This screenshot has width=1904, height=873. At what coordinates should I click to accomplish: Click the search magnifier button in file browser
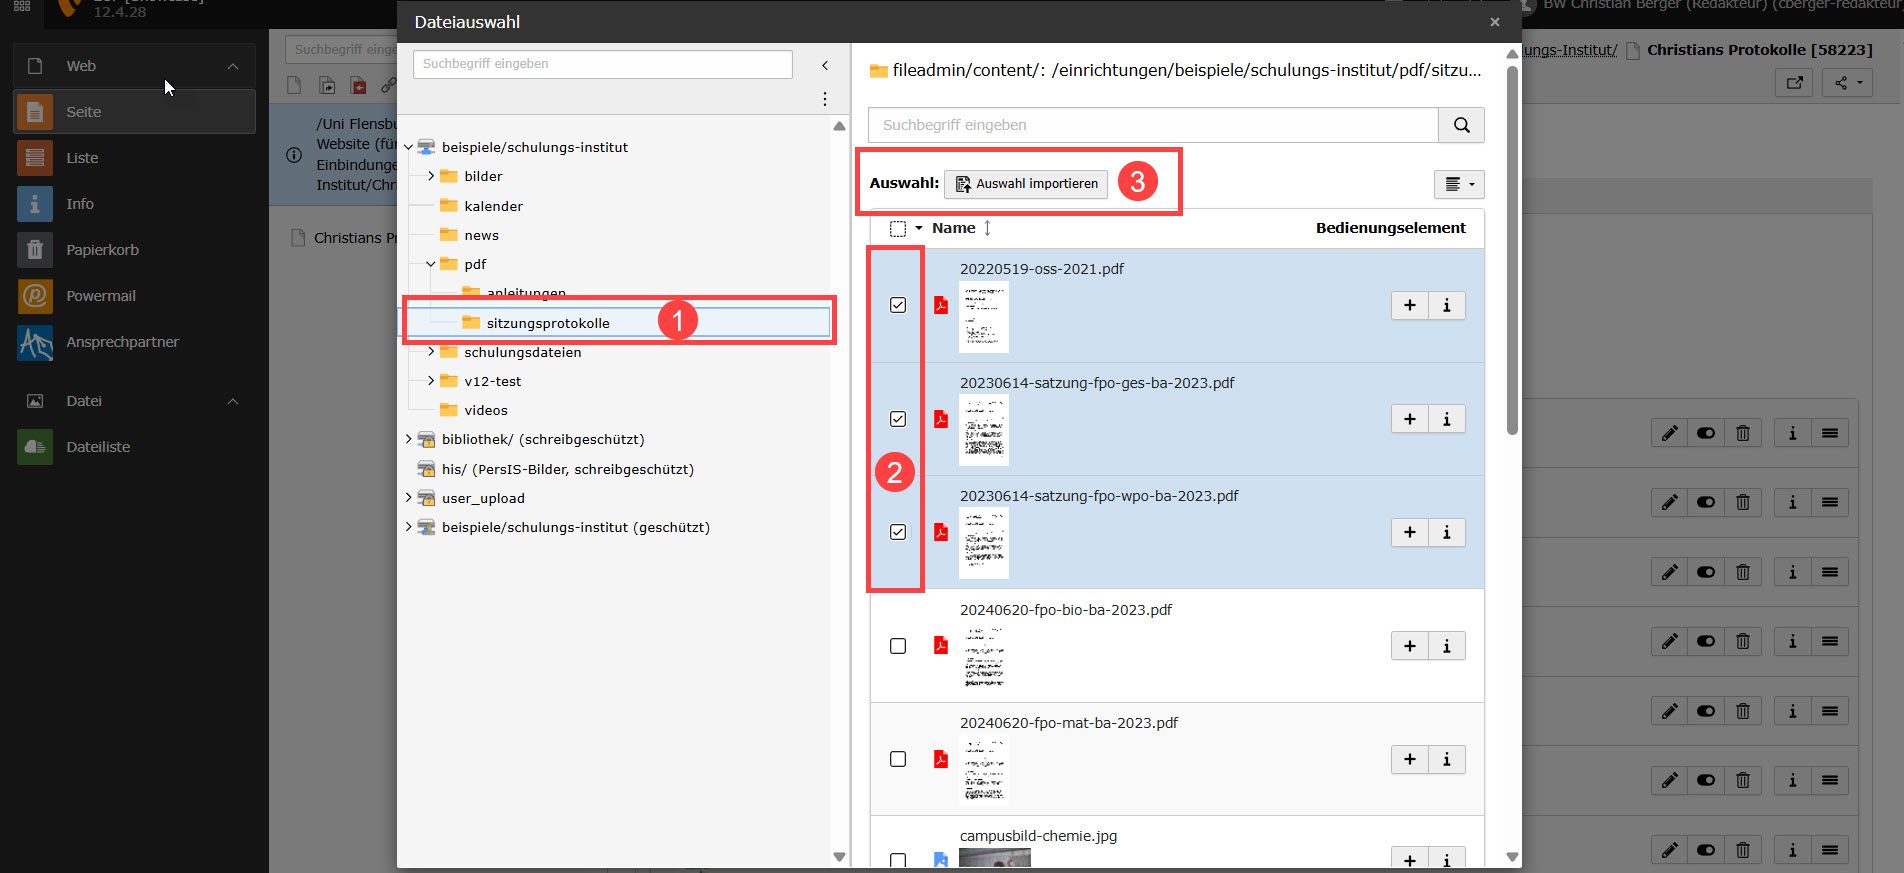tap(1461, 125)
